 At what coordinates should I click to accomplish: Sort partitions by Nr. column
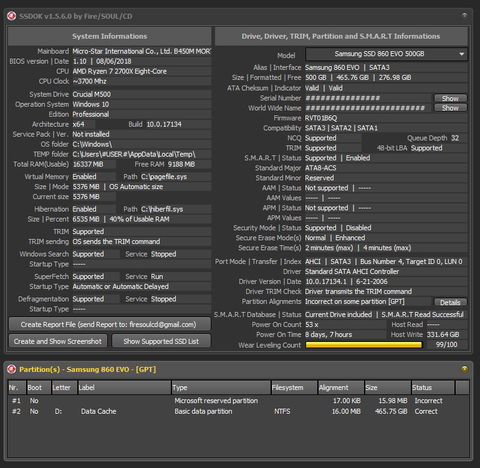(x=17, y=387)
